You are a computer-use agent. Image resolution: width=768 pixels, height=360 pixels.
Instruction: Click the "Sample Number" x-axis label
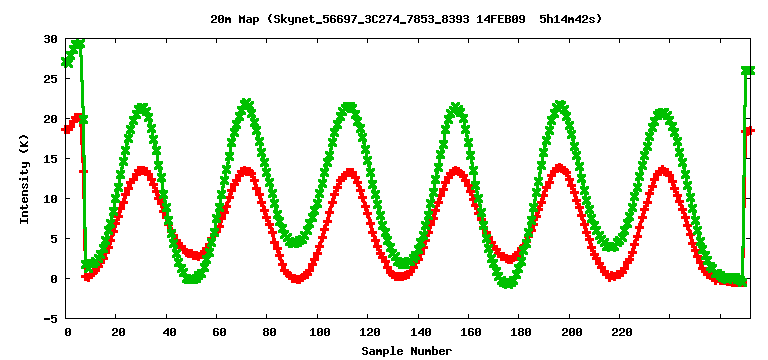click(x=407, y=351)
